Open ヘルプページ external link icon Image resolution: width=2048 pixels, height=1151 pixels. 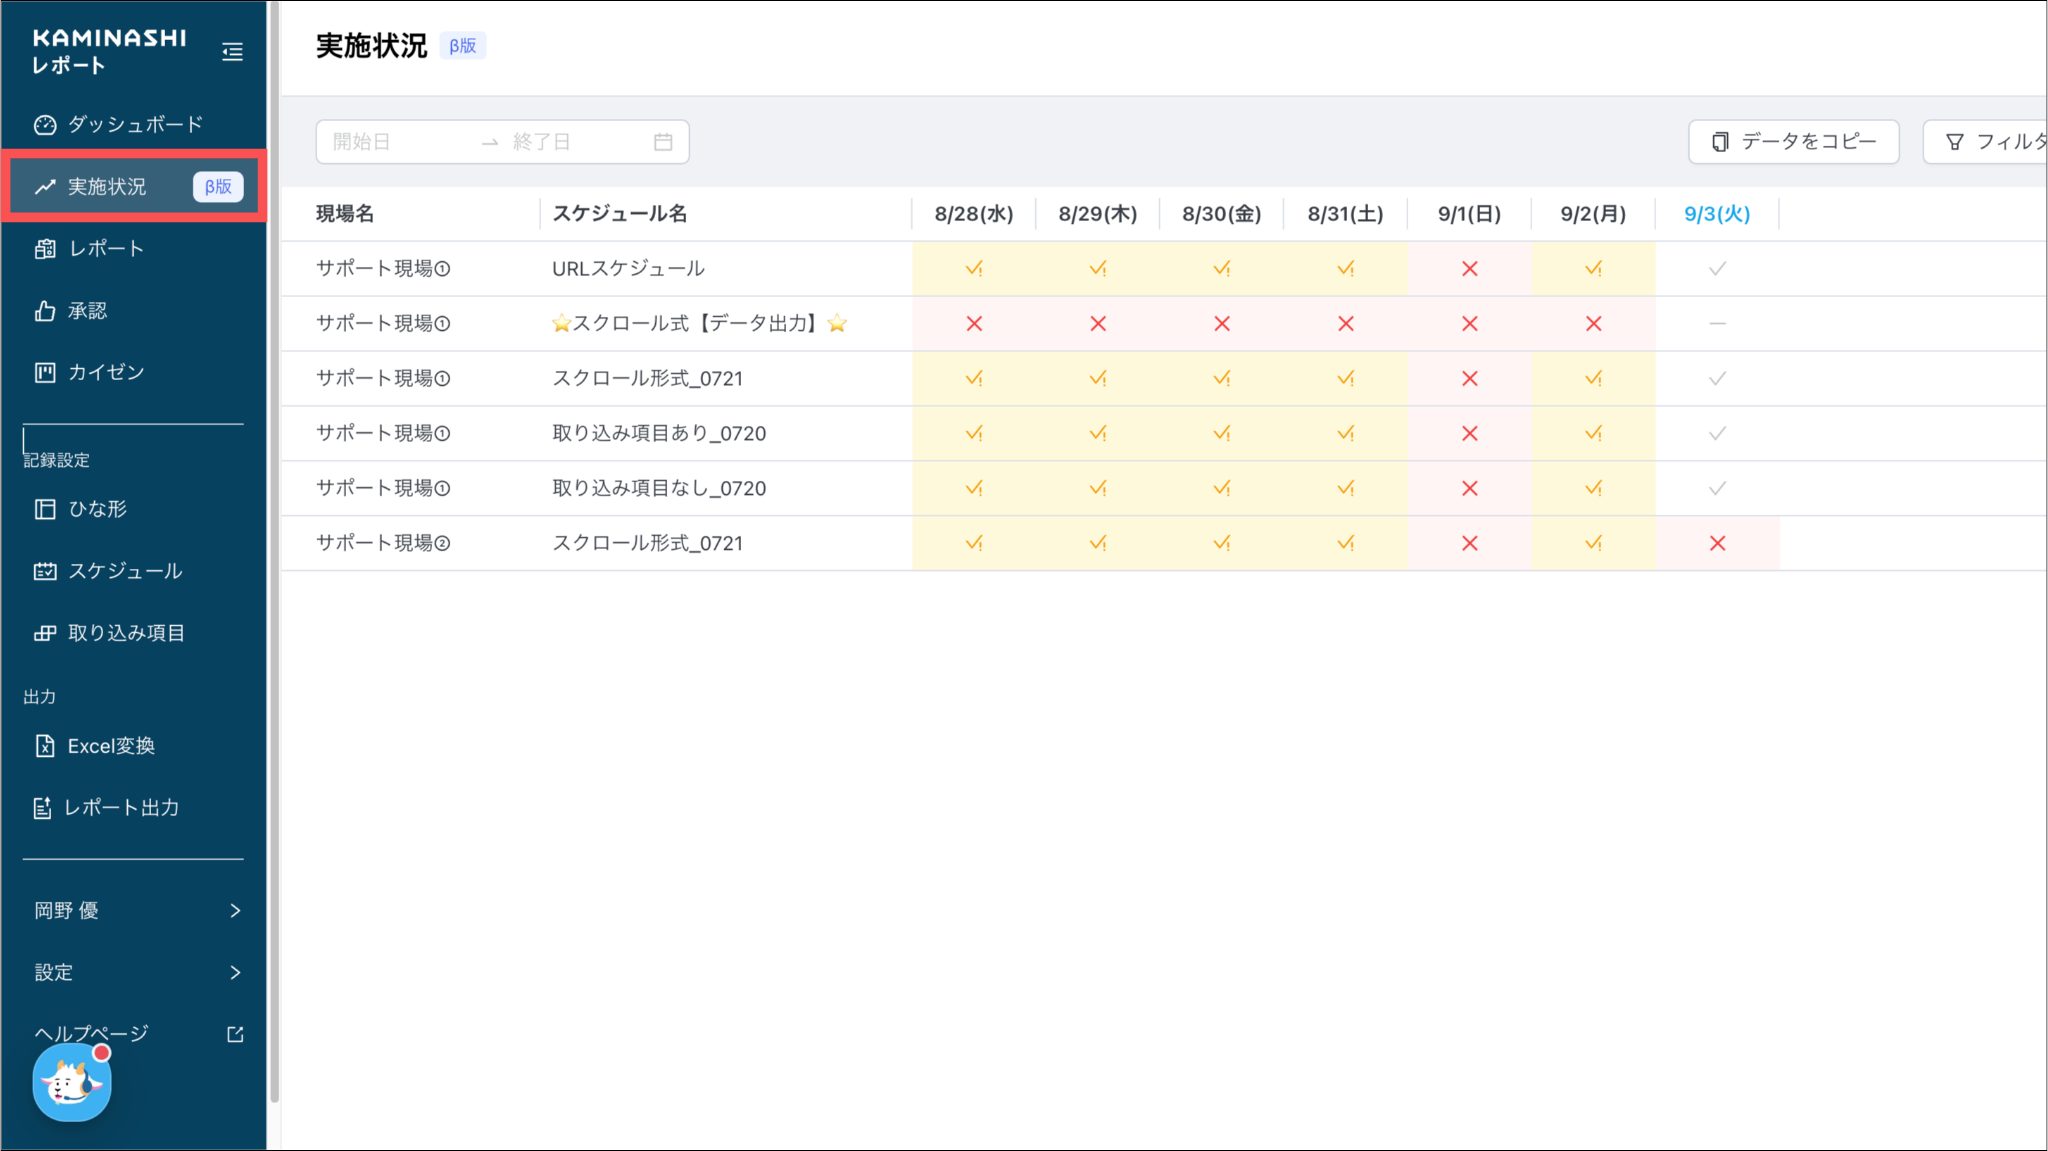(x=235, y=1034)
